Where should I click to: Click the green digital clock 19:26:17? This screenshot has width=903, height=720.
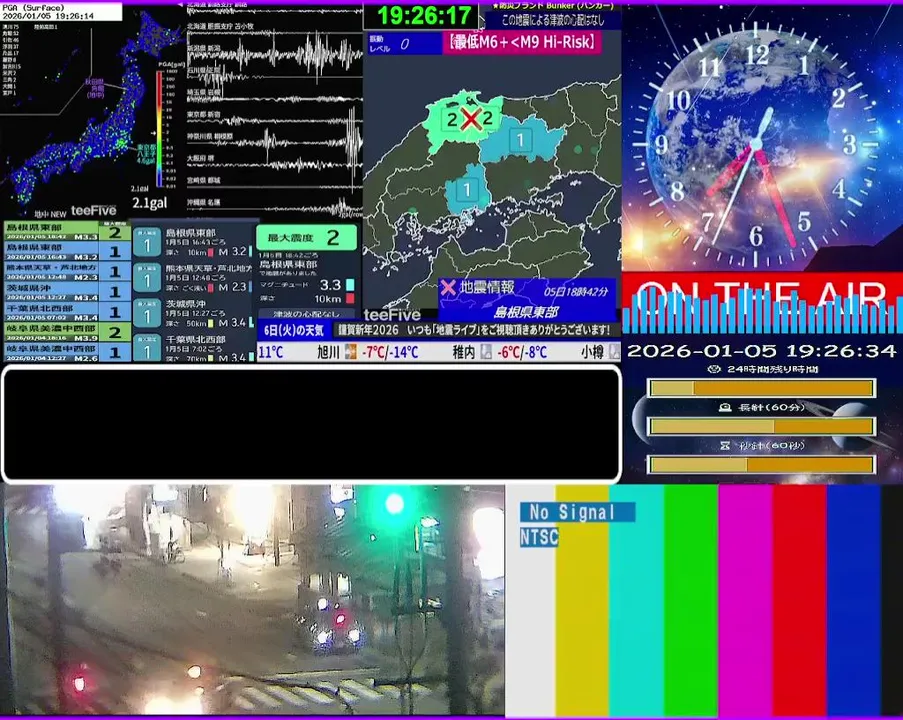(x=423, y=16)
